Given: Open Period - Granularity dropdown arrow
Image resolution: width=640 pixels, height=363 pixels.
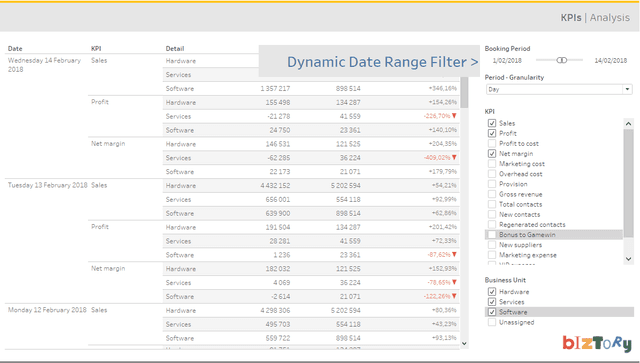Looking at the screenshot, I should [x=627, y=89].
